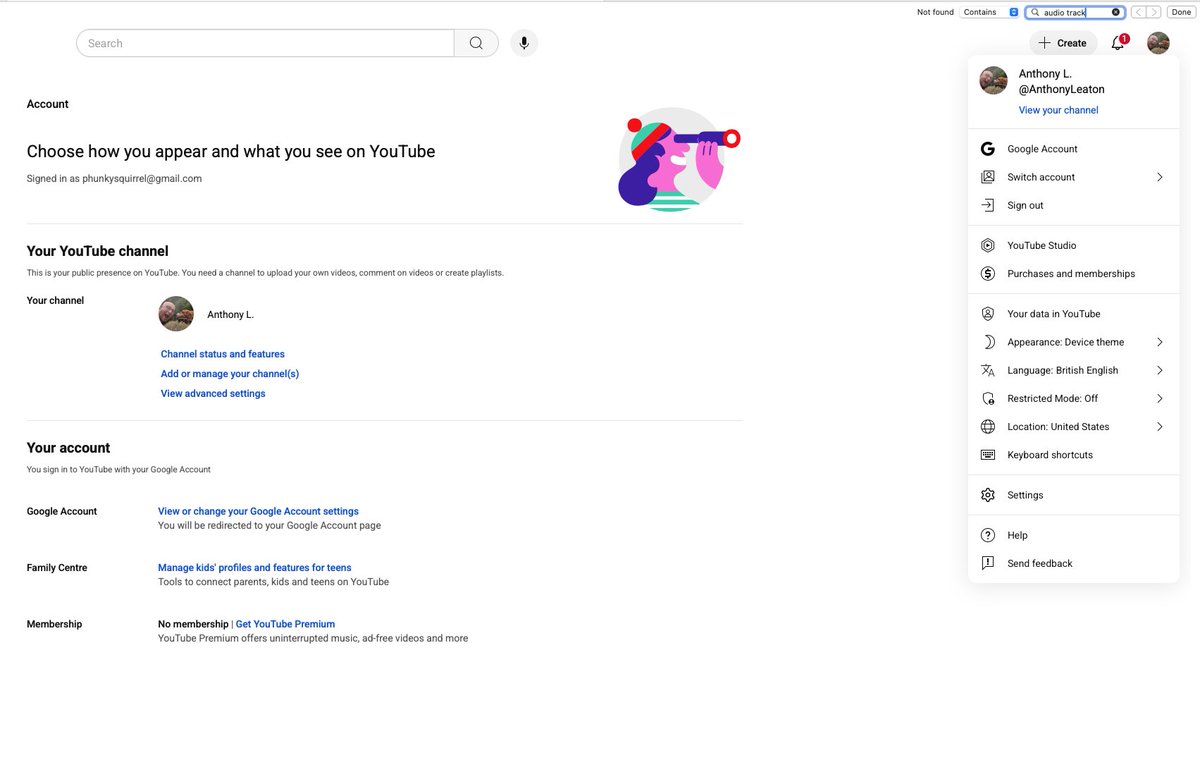Open notifications bell
Image resolution: width=1200 pixels, height=772 pixels.
[x=1118, y=43]
